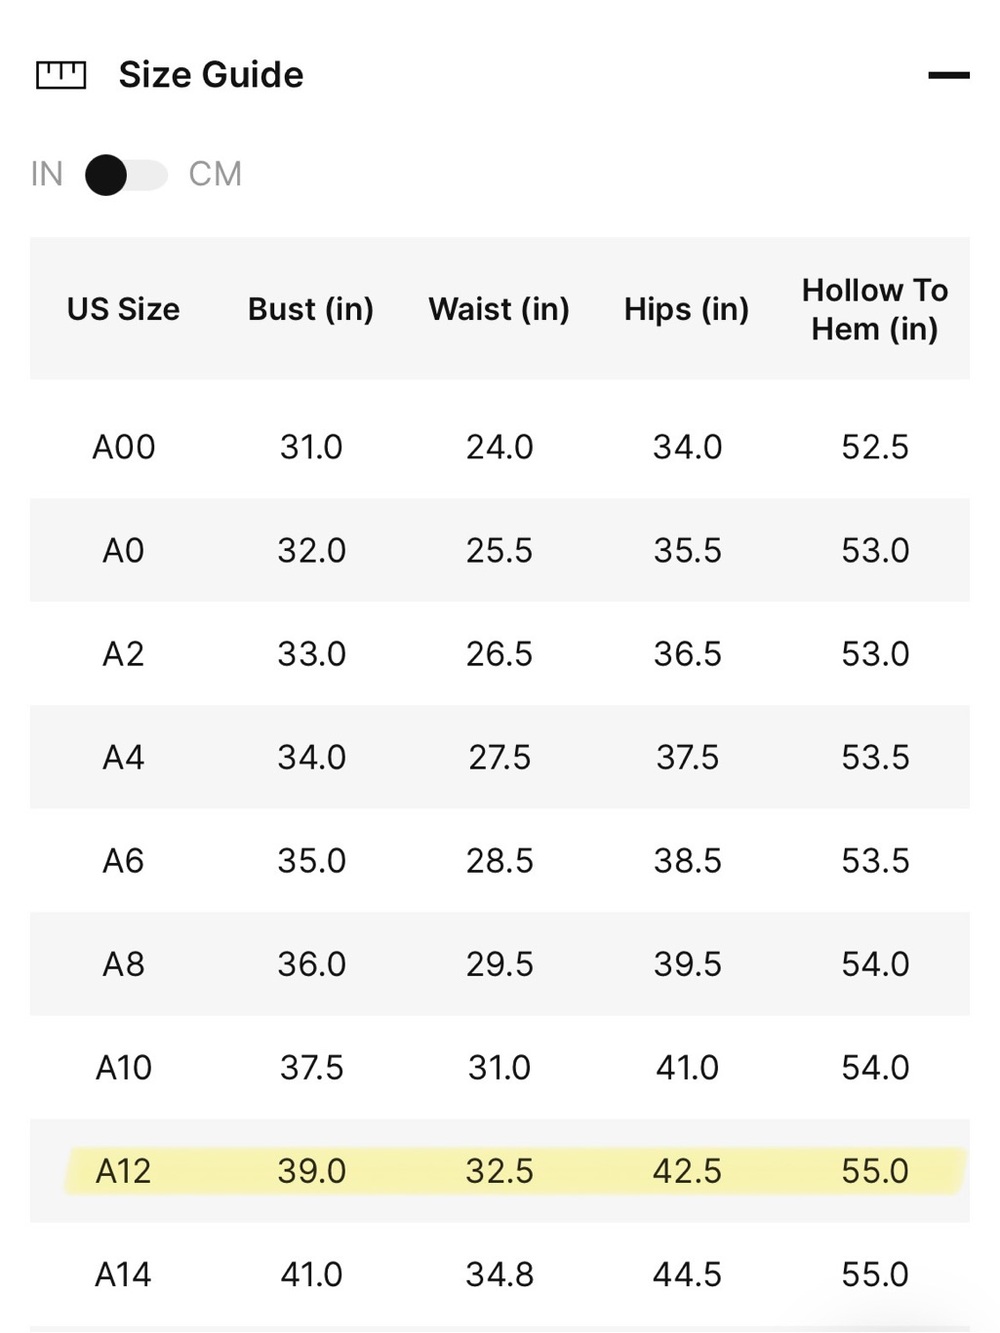Image resolution: width=1000 pixels, height=1333 pixels.
Task: Select the A2 size row
Action: 500,654
